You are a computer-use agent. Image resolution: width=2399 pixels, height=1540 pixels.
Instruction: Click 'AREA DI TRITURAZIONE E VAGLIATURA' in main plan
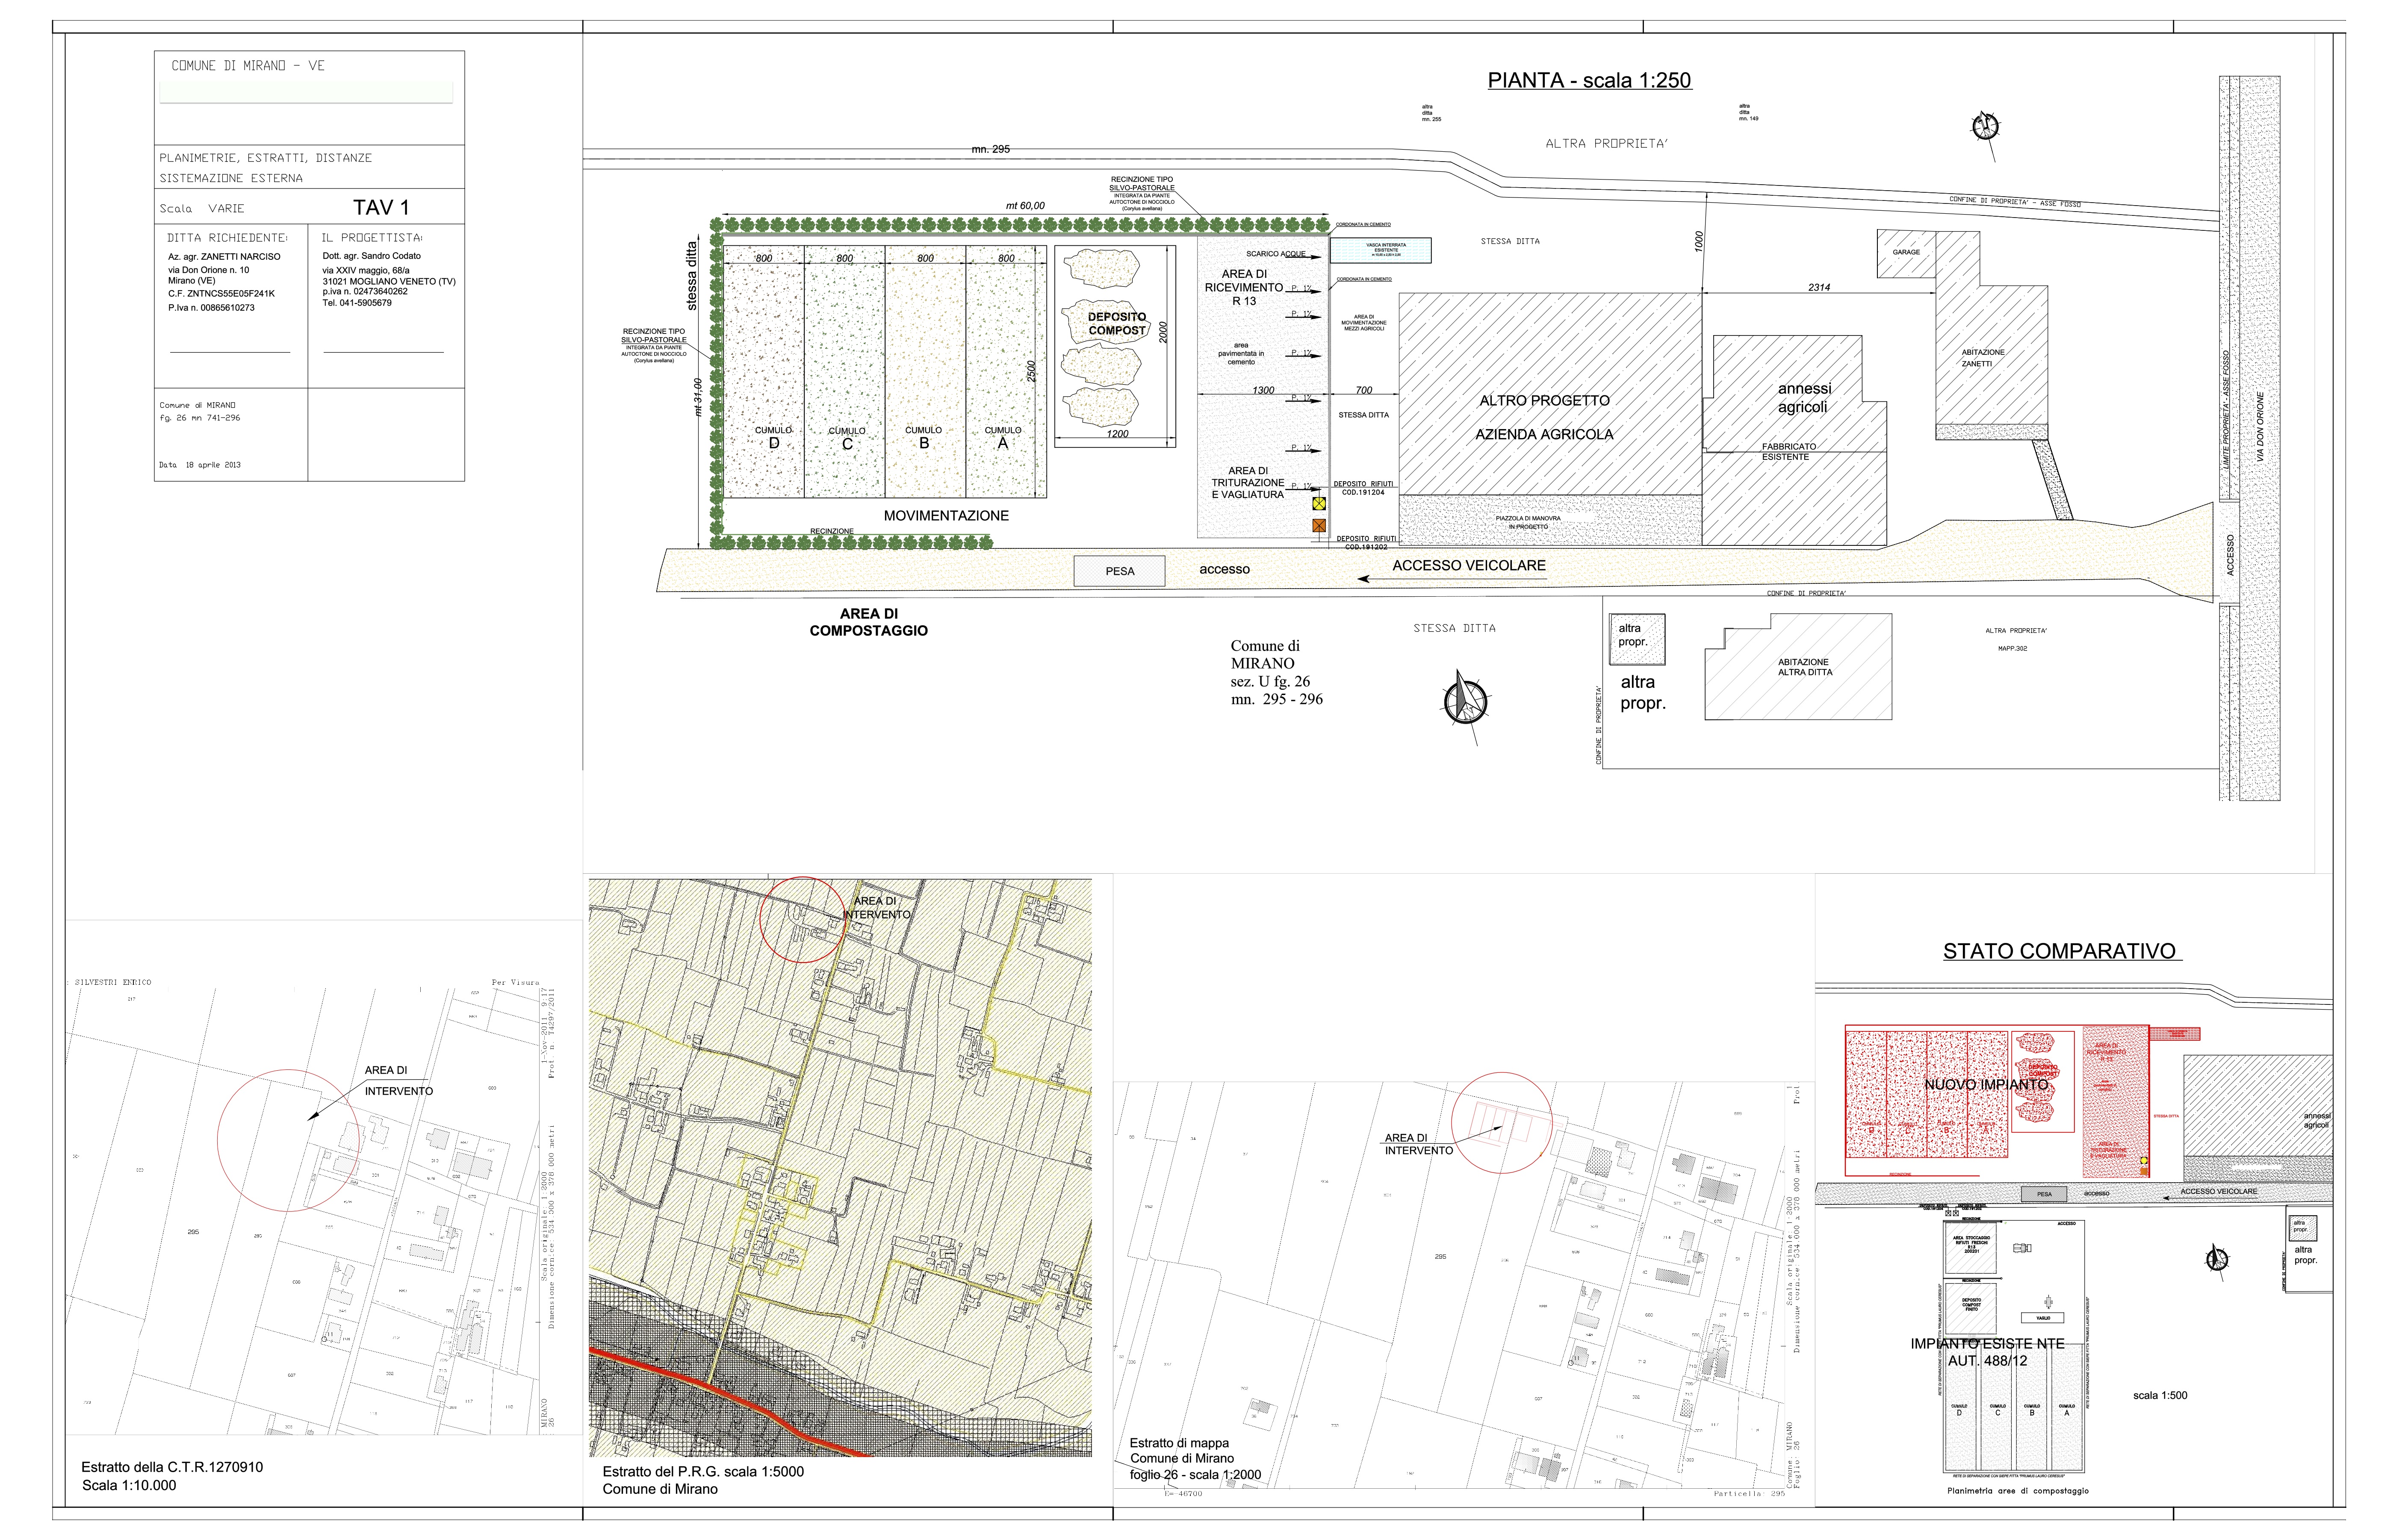(1248, 482)
